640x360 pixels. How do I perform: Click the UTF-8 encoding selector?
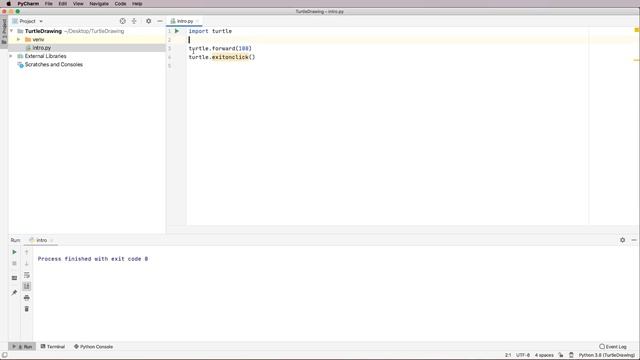(523, 355)
